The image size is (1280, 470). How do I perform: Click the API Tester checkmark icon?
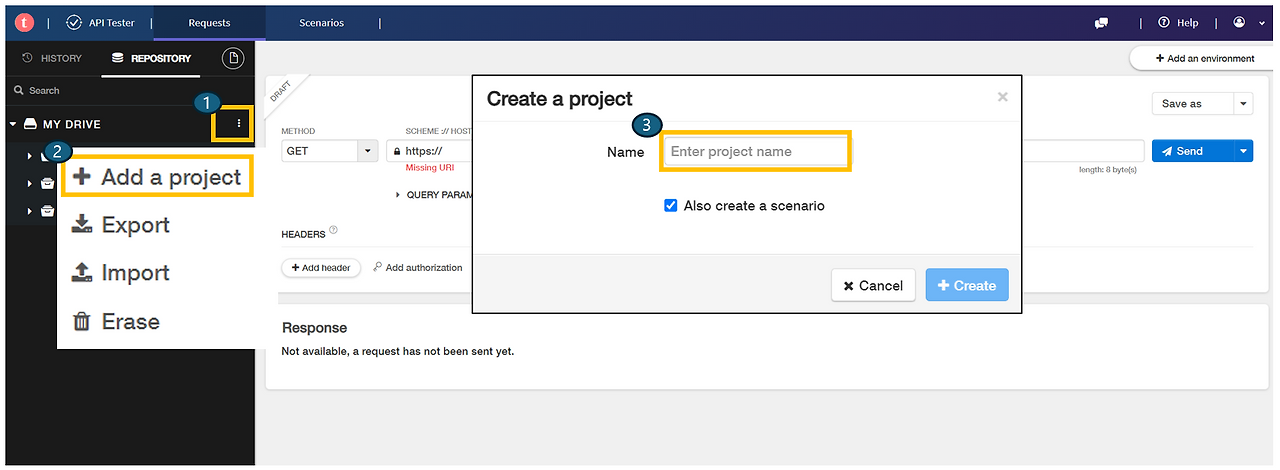point(75,22)
